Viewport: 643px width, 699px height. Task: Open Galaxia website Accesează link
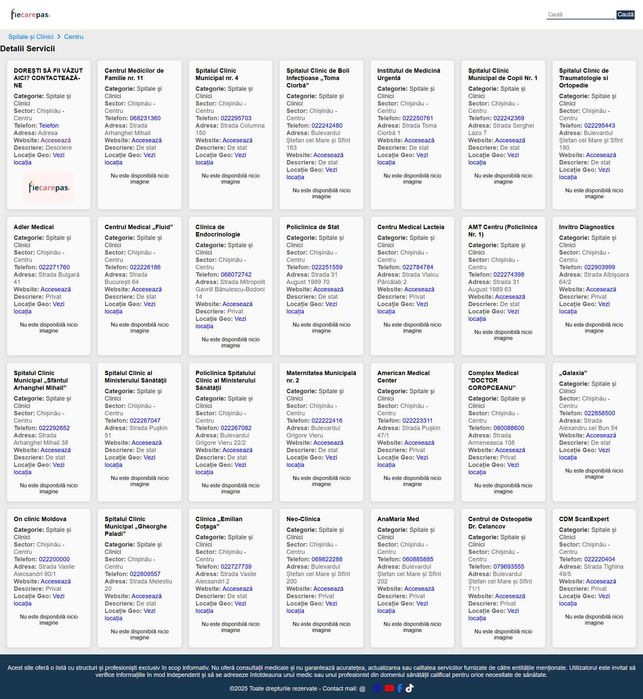pos(601,436)
